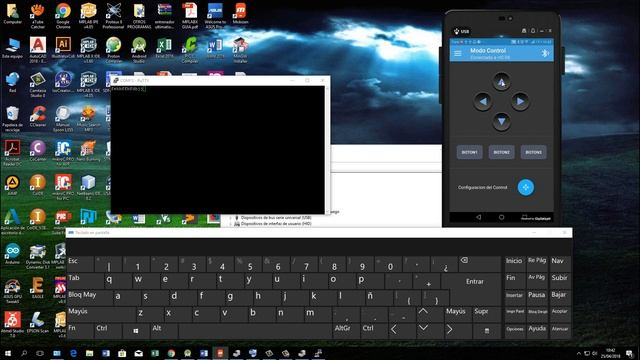Tap the down arrow on phone controller
The width and height of the screenshot is (640, 360).
pos(501,121)
